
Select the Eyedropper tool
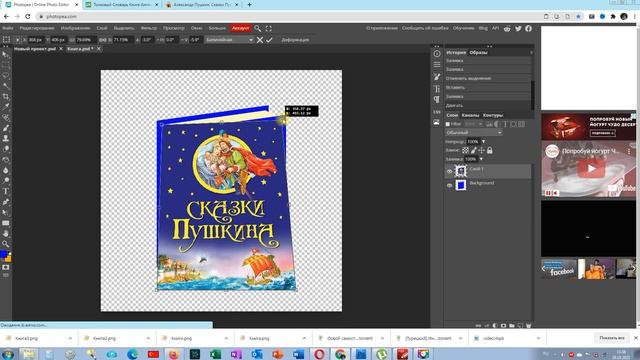pyautogui.click(x=5, y=107)
